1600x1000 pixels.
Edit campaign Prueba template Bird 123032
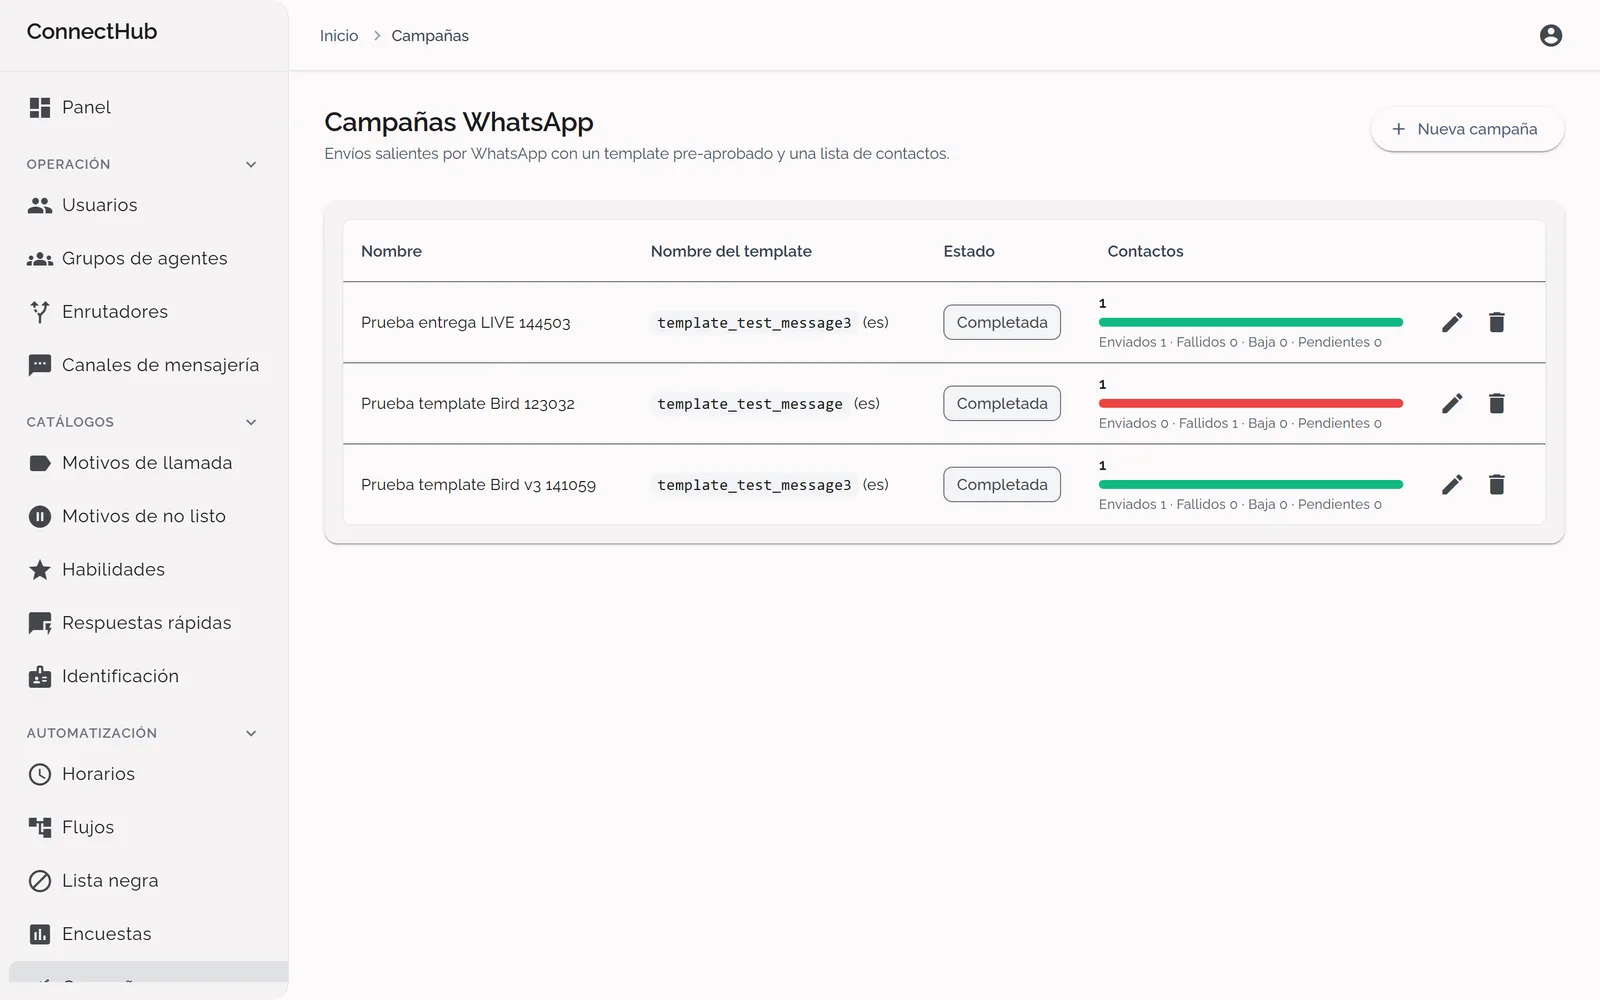1452,403
